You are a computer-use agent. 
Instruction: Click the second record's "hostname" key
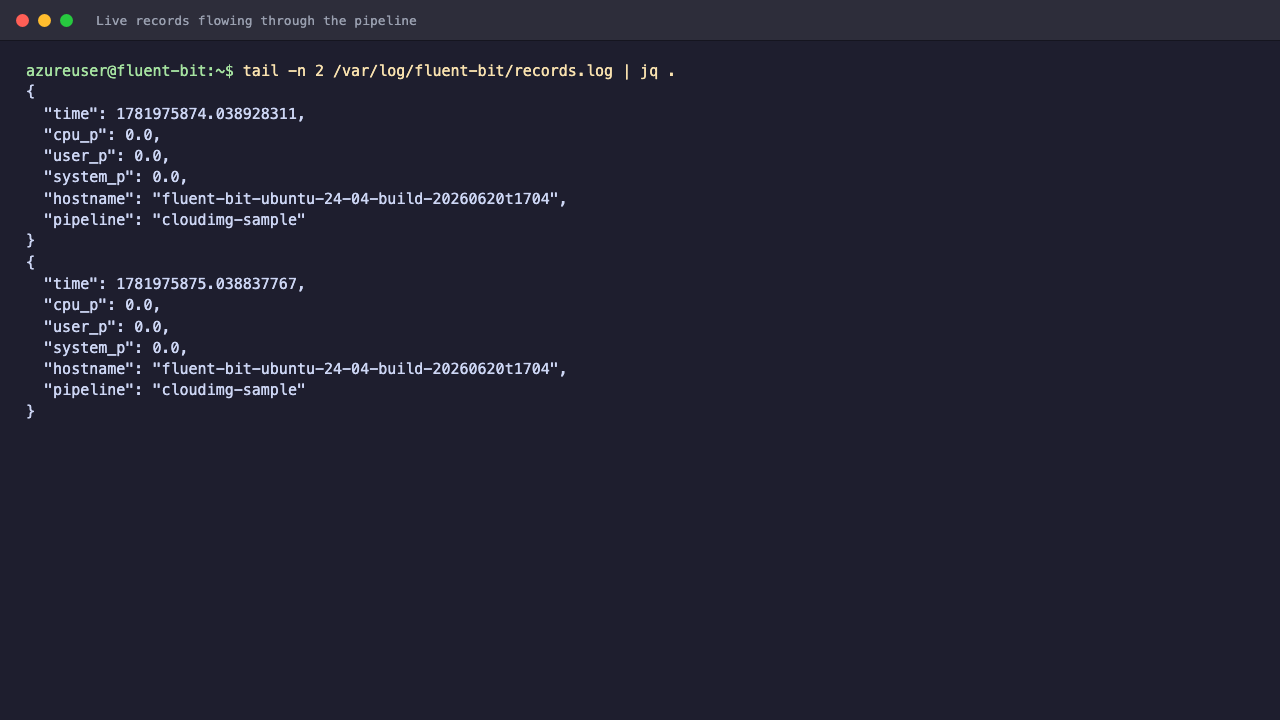(89, 369)
